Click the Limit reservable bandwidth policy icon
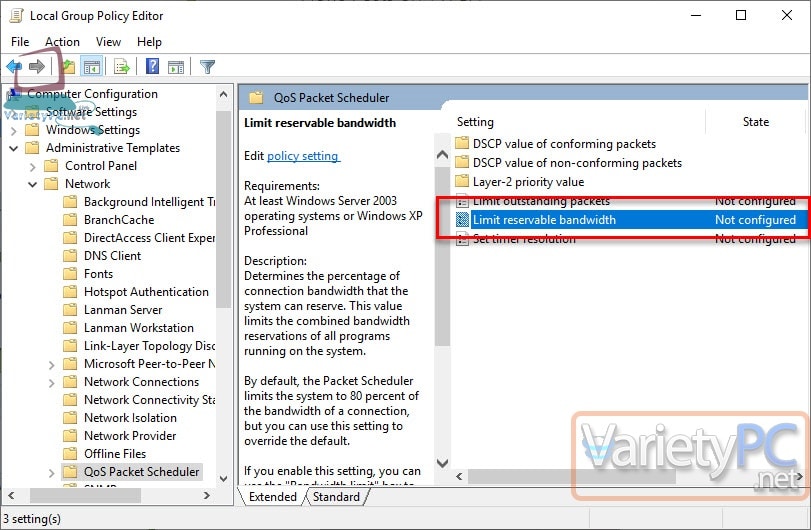 point(462,220)
